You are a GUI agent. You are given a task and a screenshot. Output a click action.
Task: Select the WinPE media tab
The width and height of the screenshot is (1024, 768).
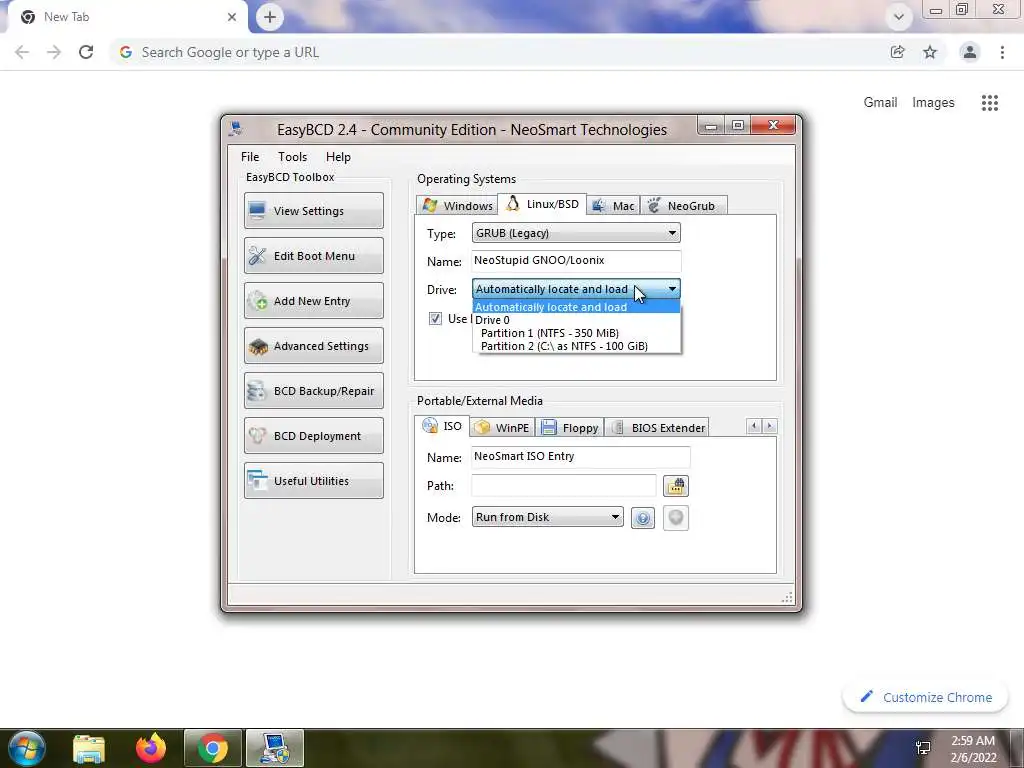(x=502, y=428)
